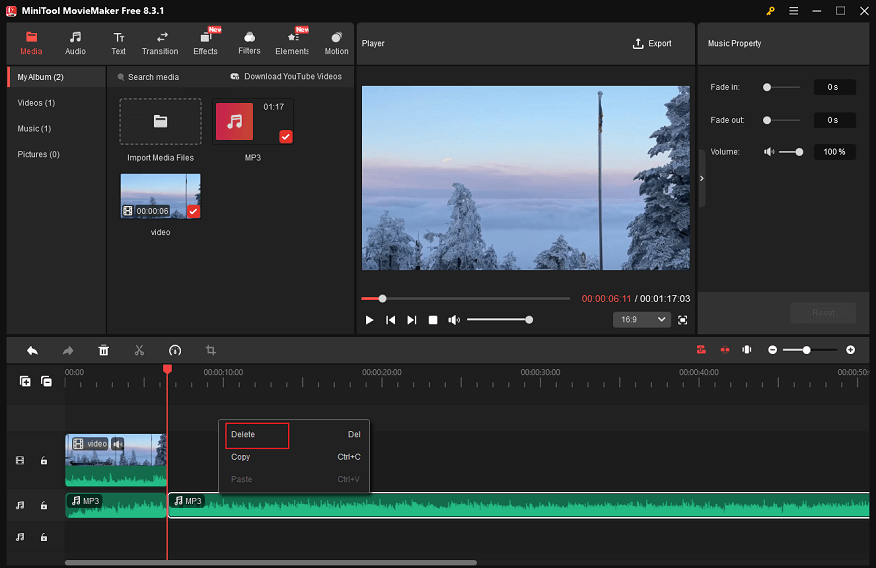Image resolution: width=876 pixels, height=568 pixels.
Task: Click the add track icon
Action: coord(25,381)
